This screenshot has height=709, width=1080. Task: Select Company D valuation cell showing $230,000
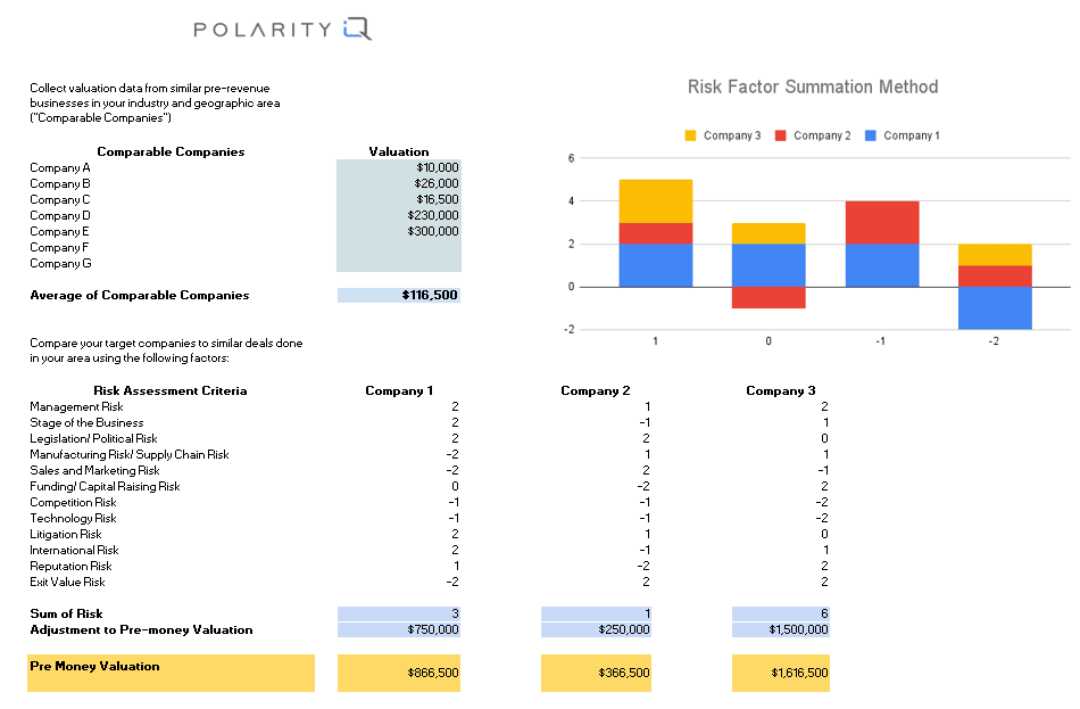point(399,215)
